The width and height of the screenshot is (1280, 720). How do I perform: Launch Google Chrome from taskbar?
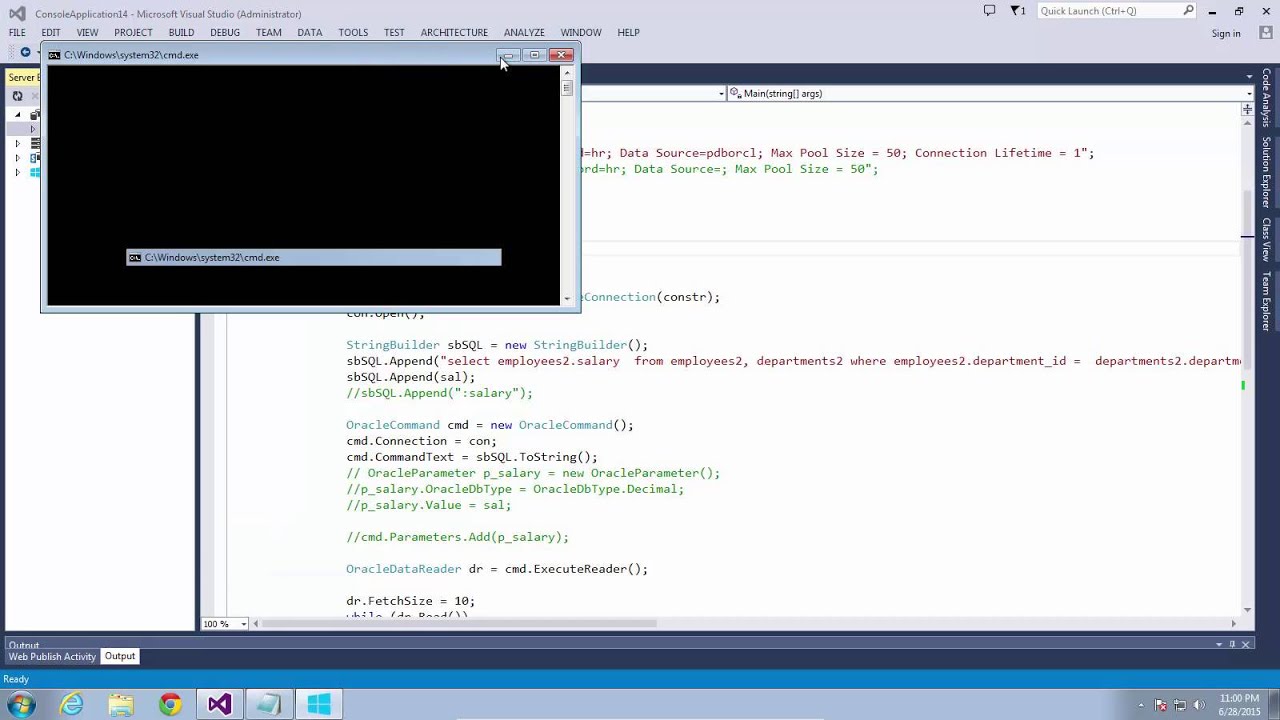pos(170,705)
